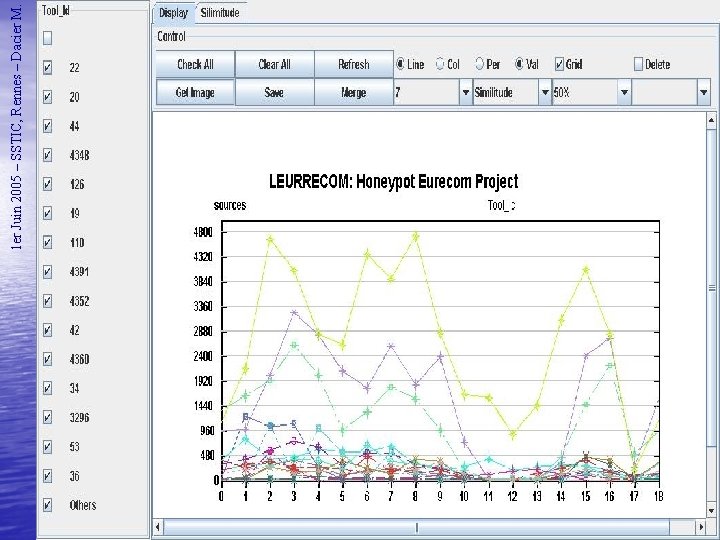Toggle the Tool_Id 42 checkbox
This screenshot has height=540, width=720.
pyautogui.click(x=47, y=330)
